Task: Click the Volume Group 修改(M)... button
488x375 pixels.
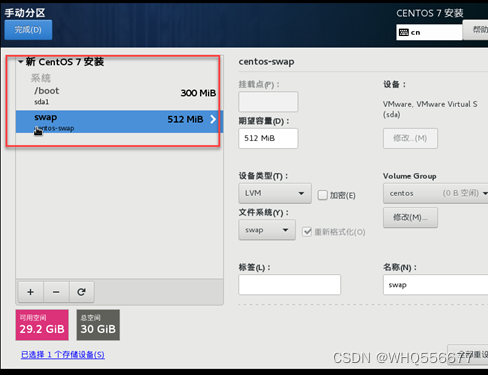Action: (x=410, y=218)
